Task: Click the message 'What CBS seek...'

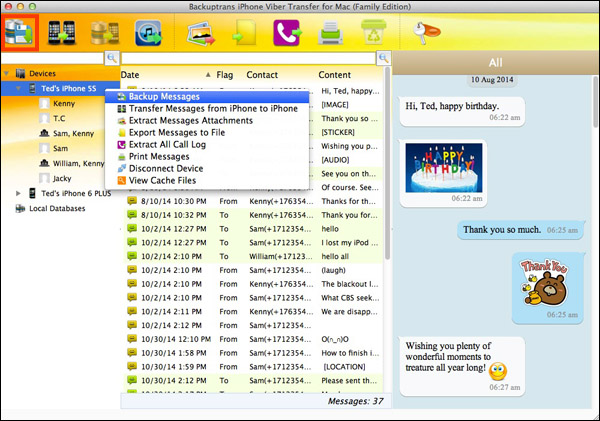Action: [x=253, y=297]
